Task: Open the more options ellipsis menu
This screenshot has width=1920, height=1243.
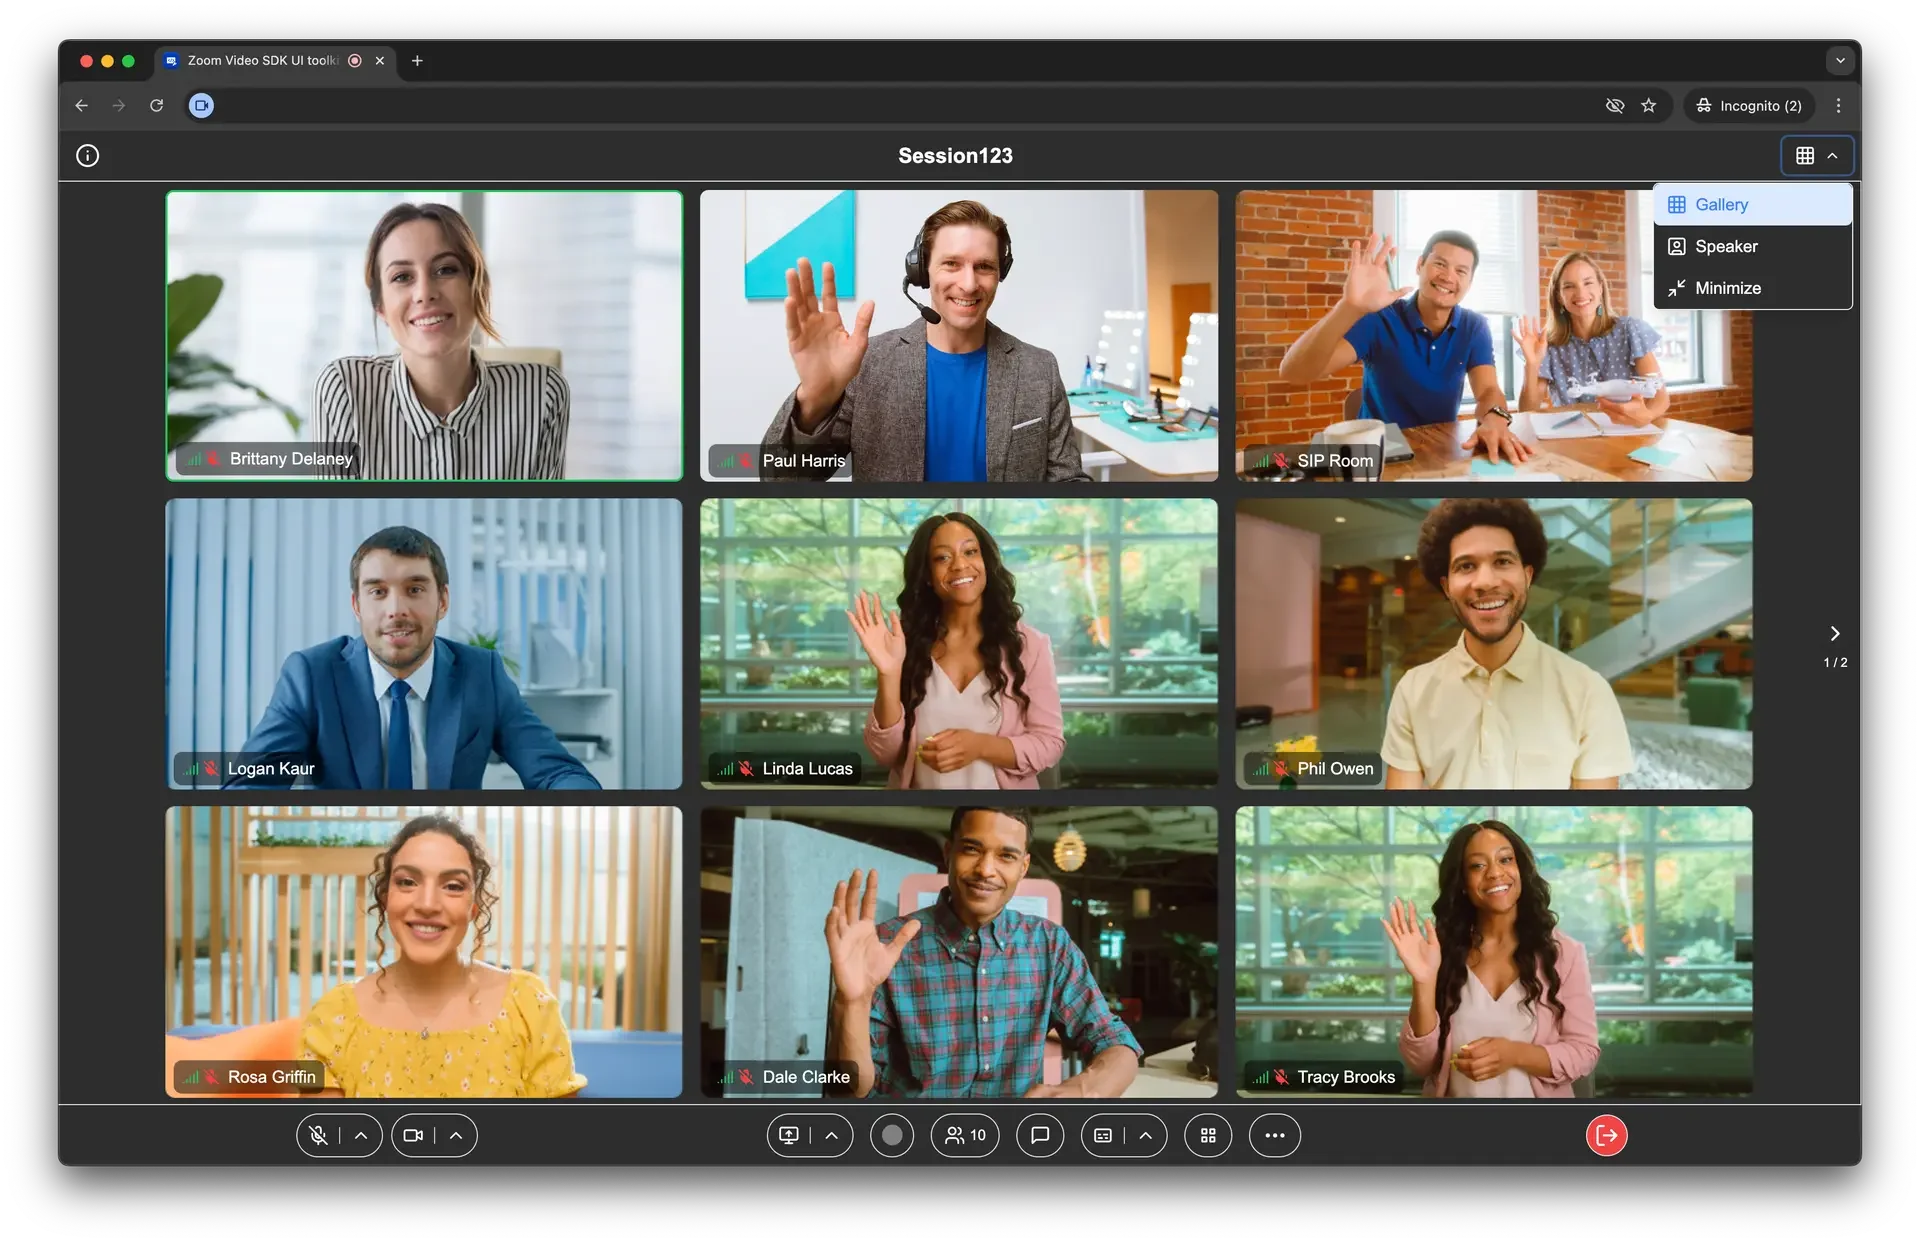Action: pyautogui.click(x=1274, y=1135)
